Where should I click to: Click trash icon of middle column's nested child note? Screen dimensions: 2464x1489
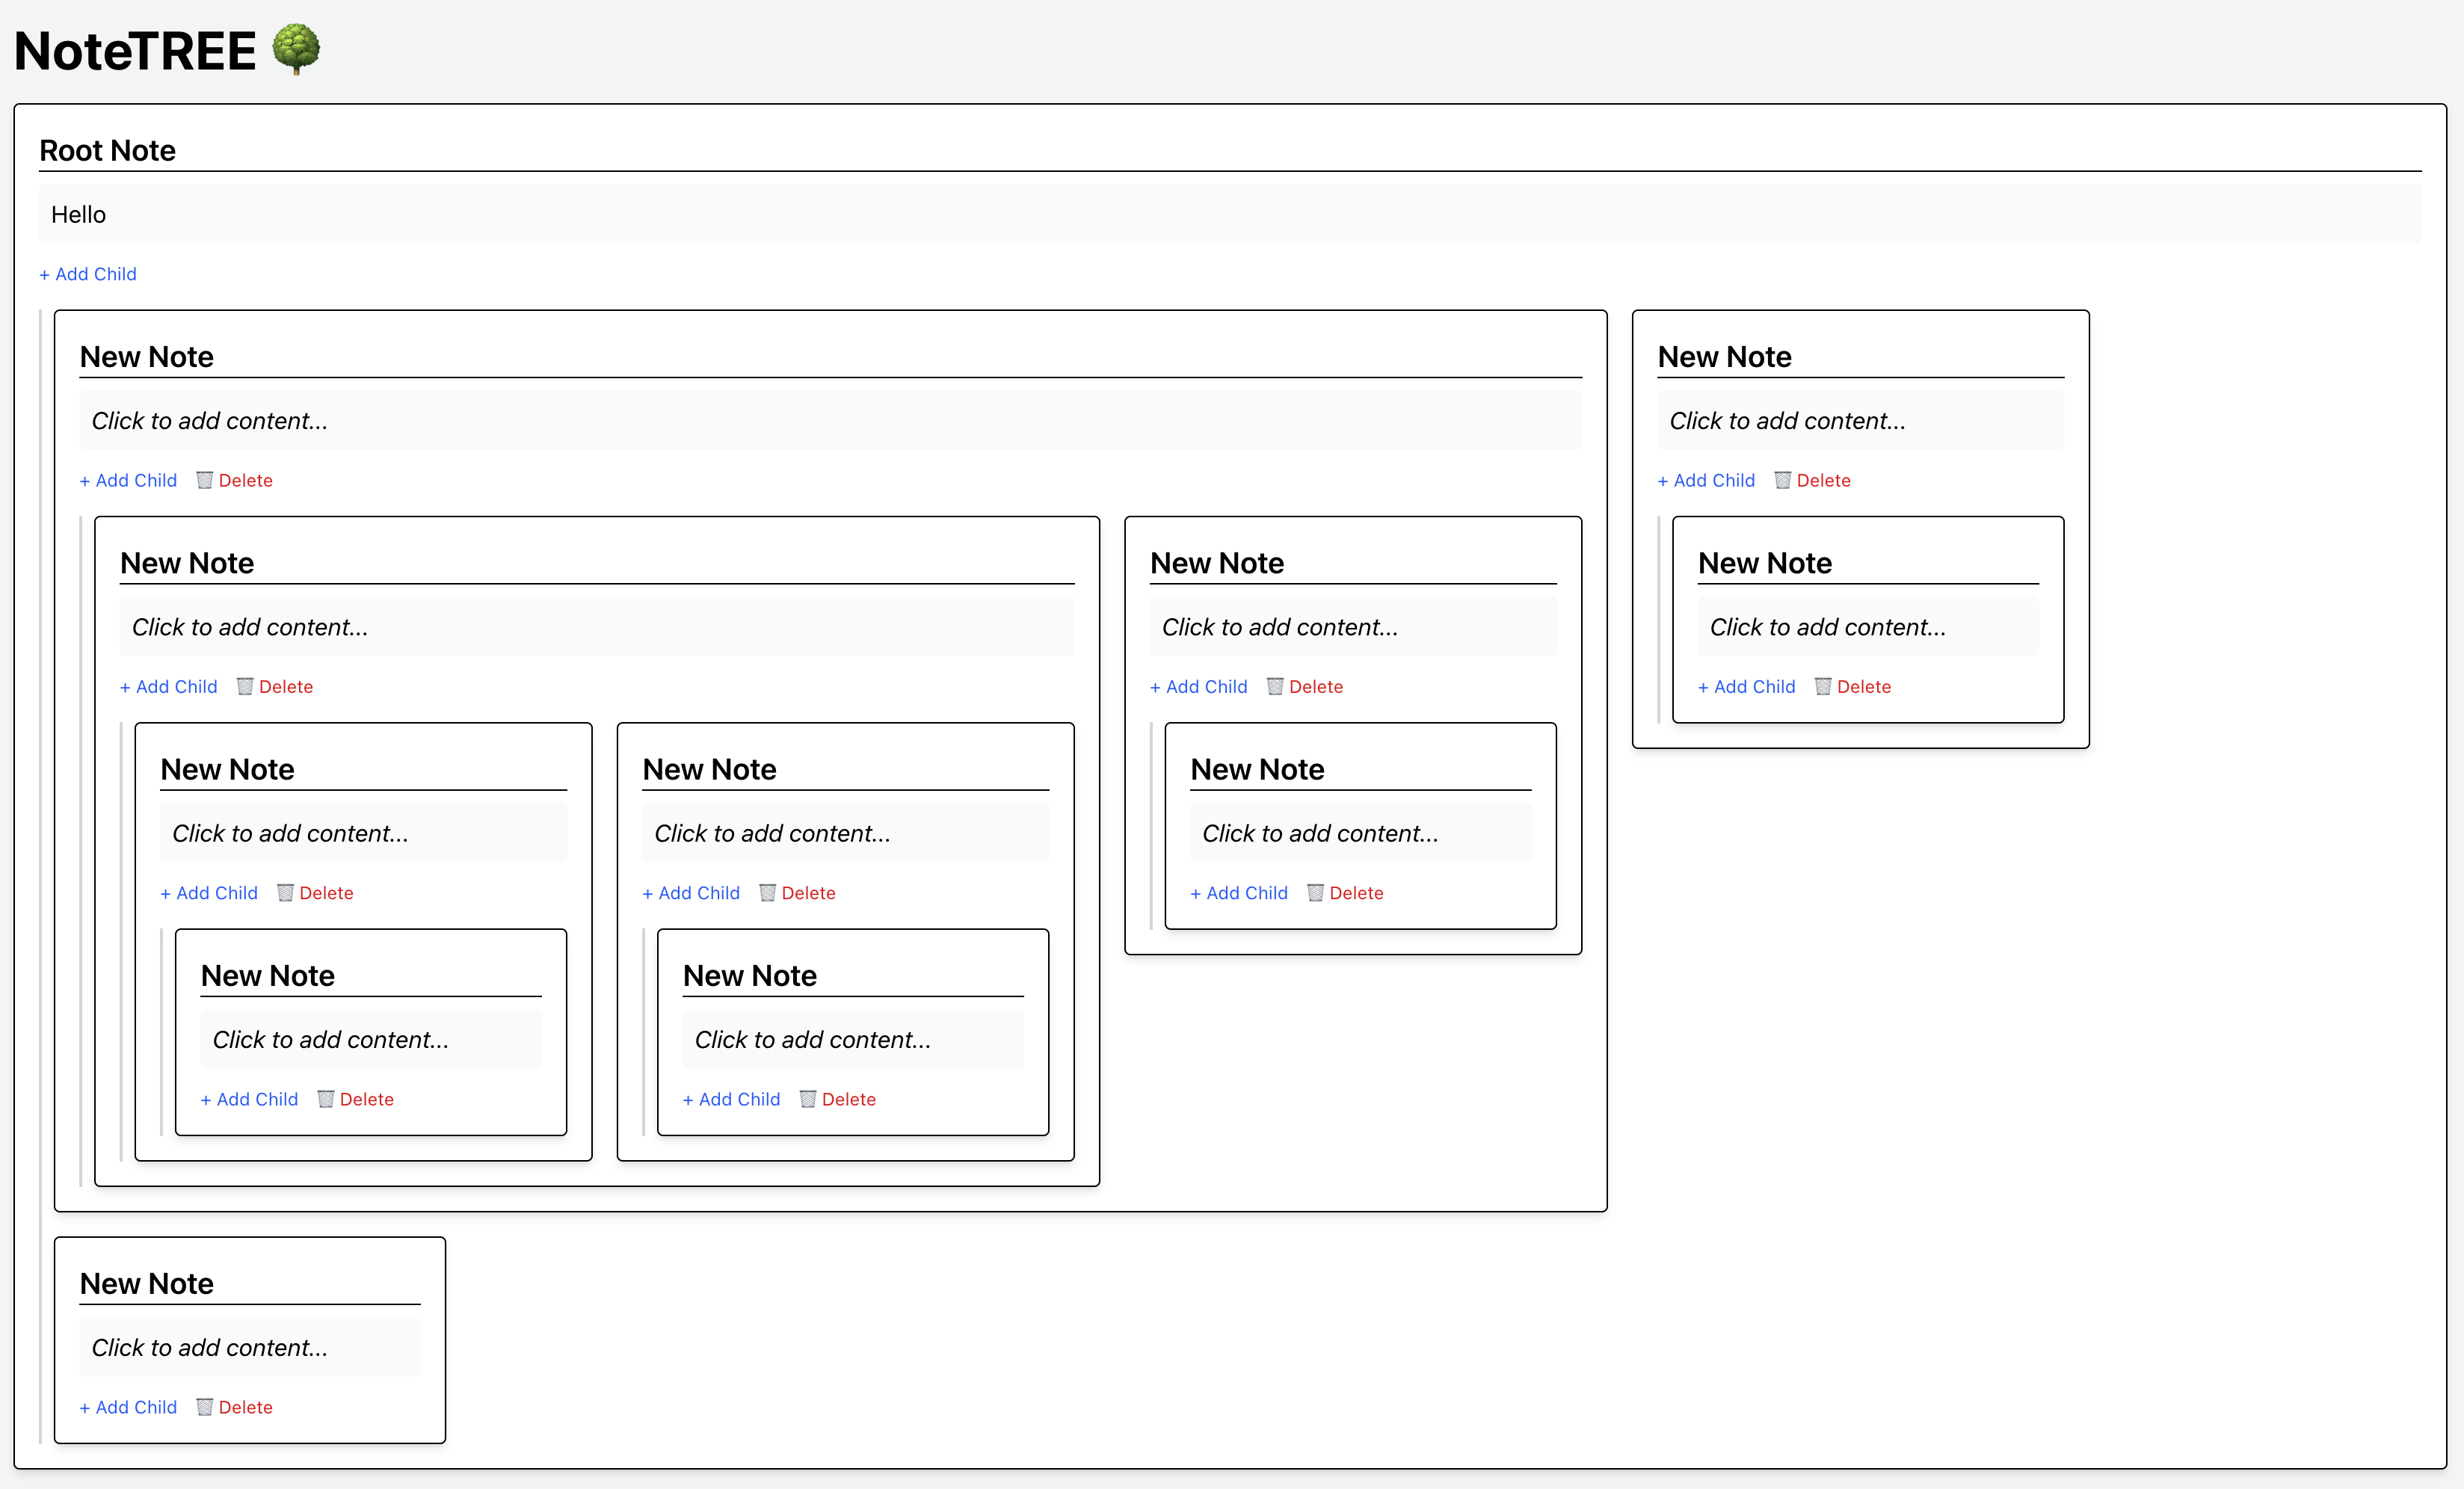click(1316, 893)
